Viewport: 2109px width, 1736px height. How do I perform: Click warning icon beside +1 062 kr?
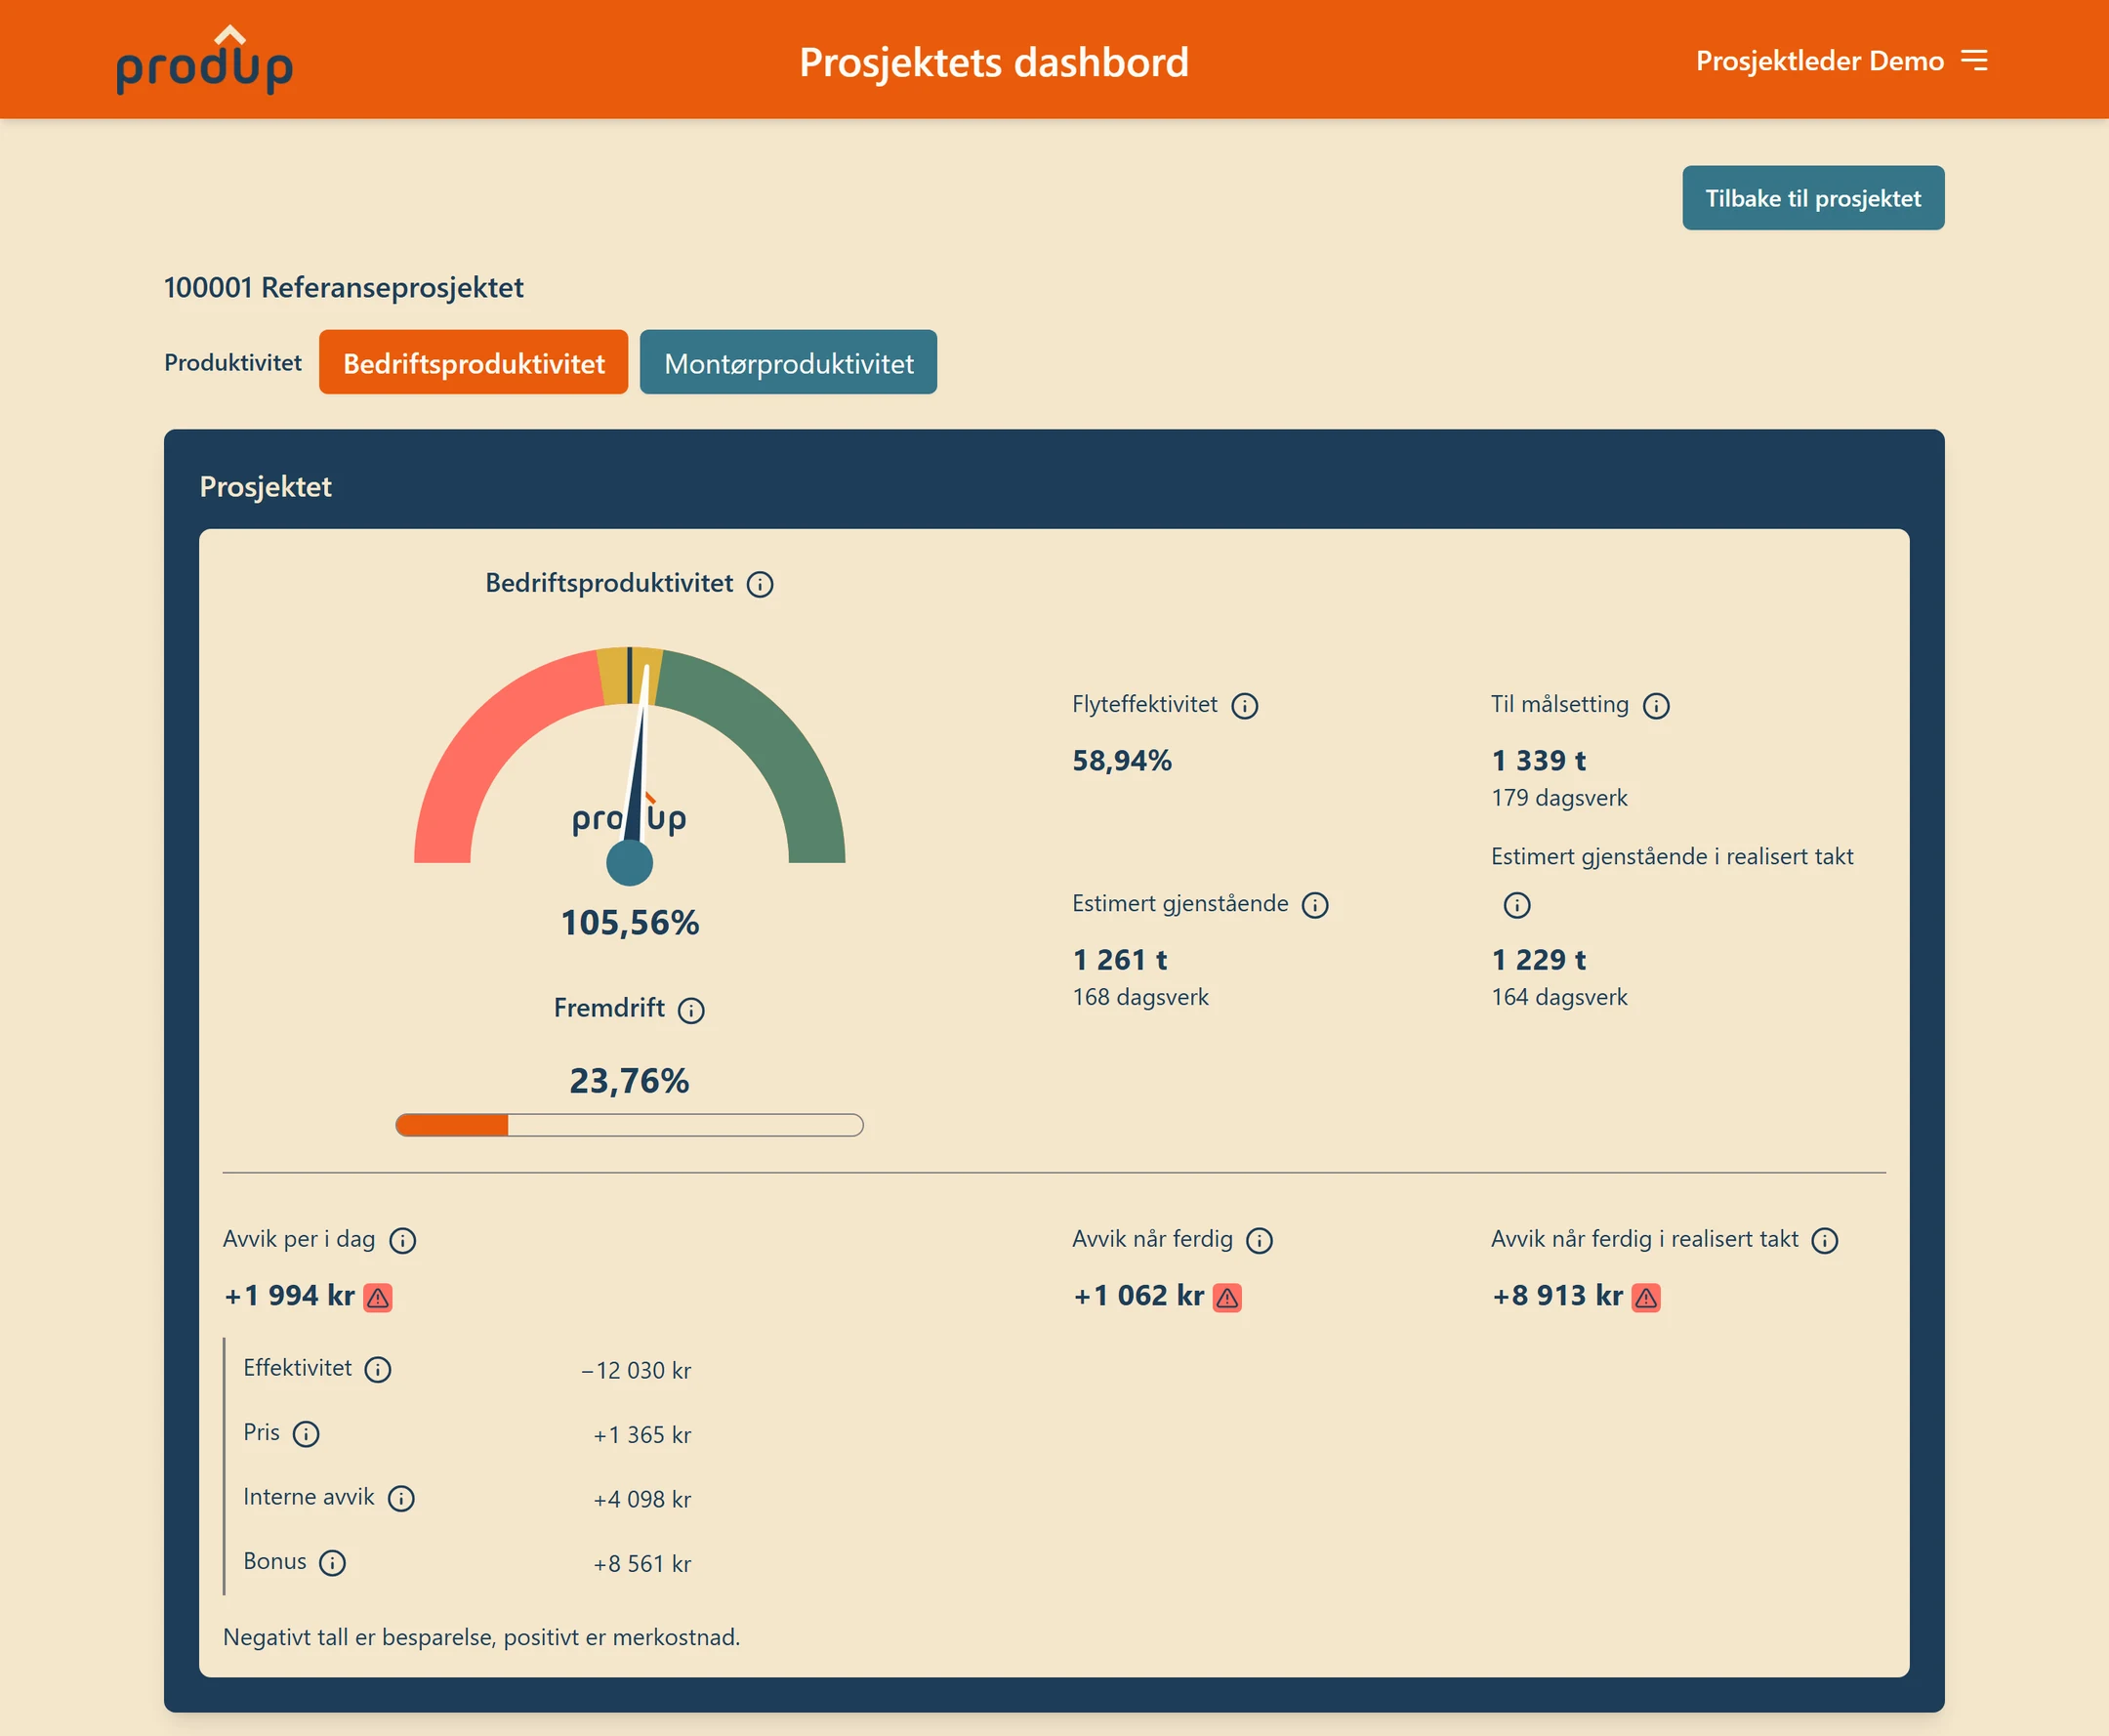tap(1227, 1297)
